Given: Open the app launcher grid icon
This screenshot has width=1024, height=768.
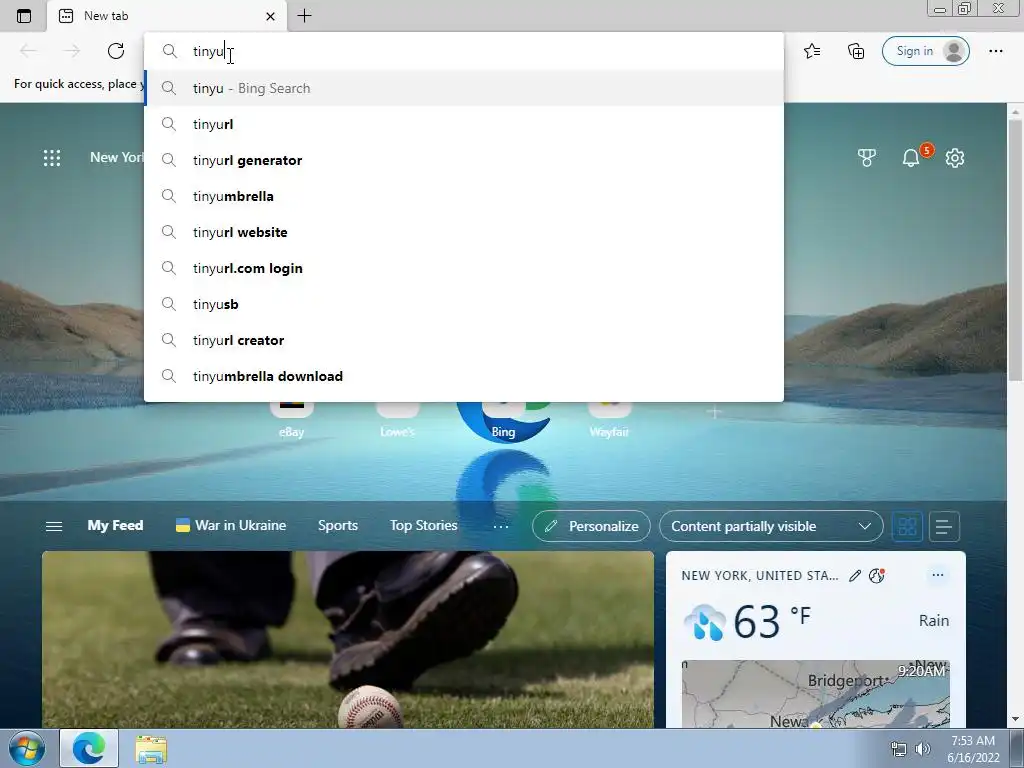Looking at the screenshot, I should [x=52, y=157].
